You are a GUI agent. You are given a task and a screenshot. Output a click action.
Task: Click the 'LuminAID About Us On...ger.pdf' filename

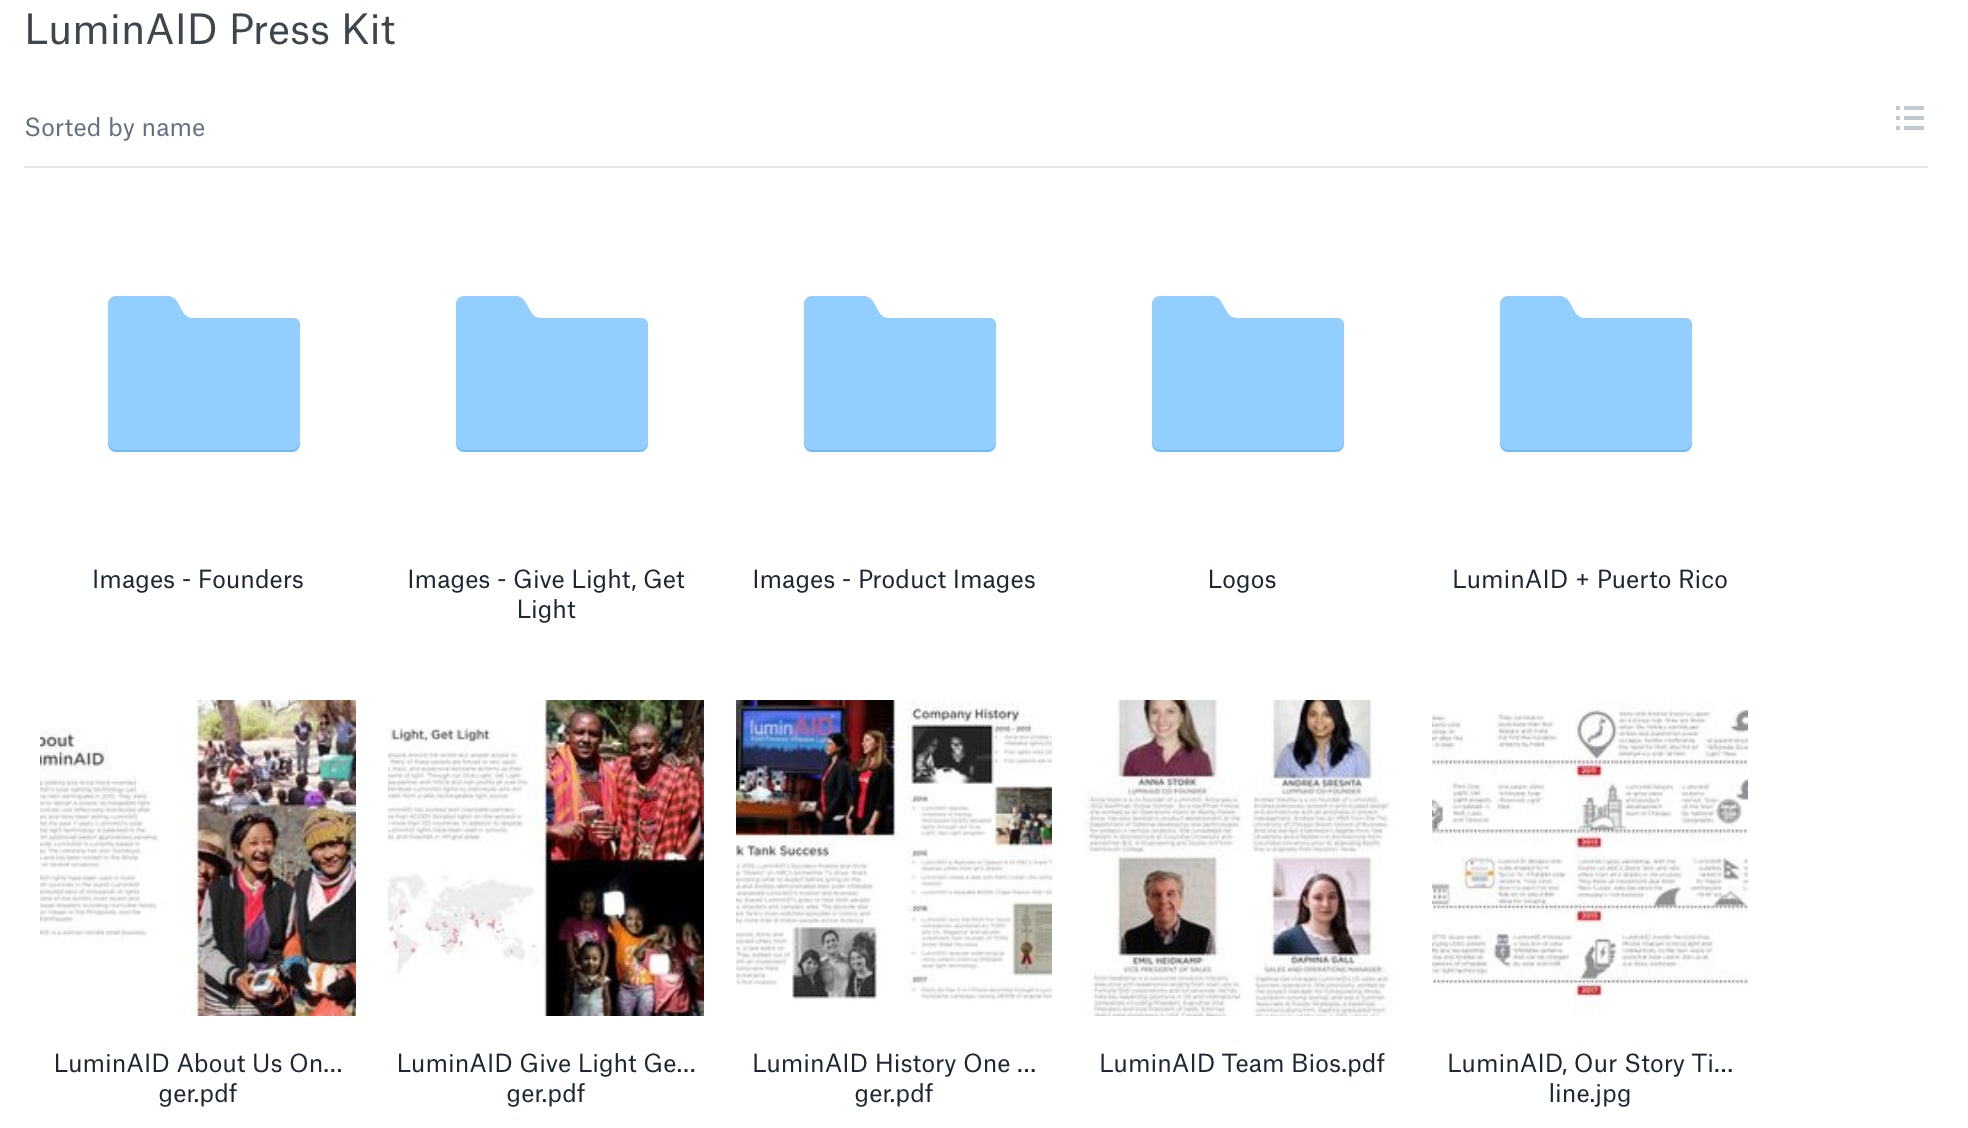pyautogui.click(x=198, y=1078)
